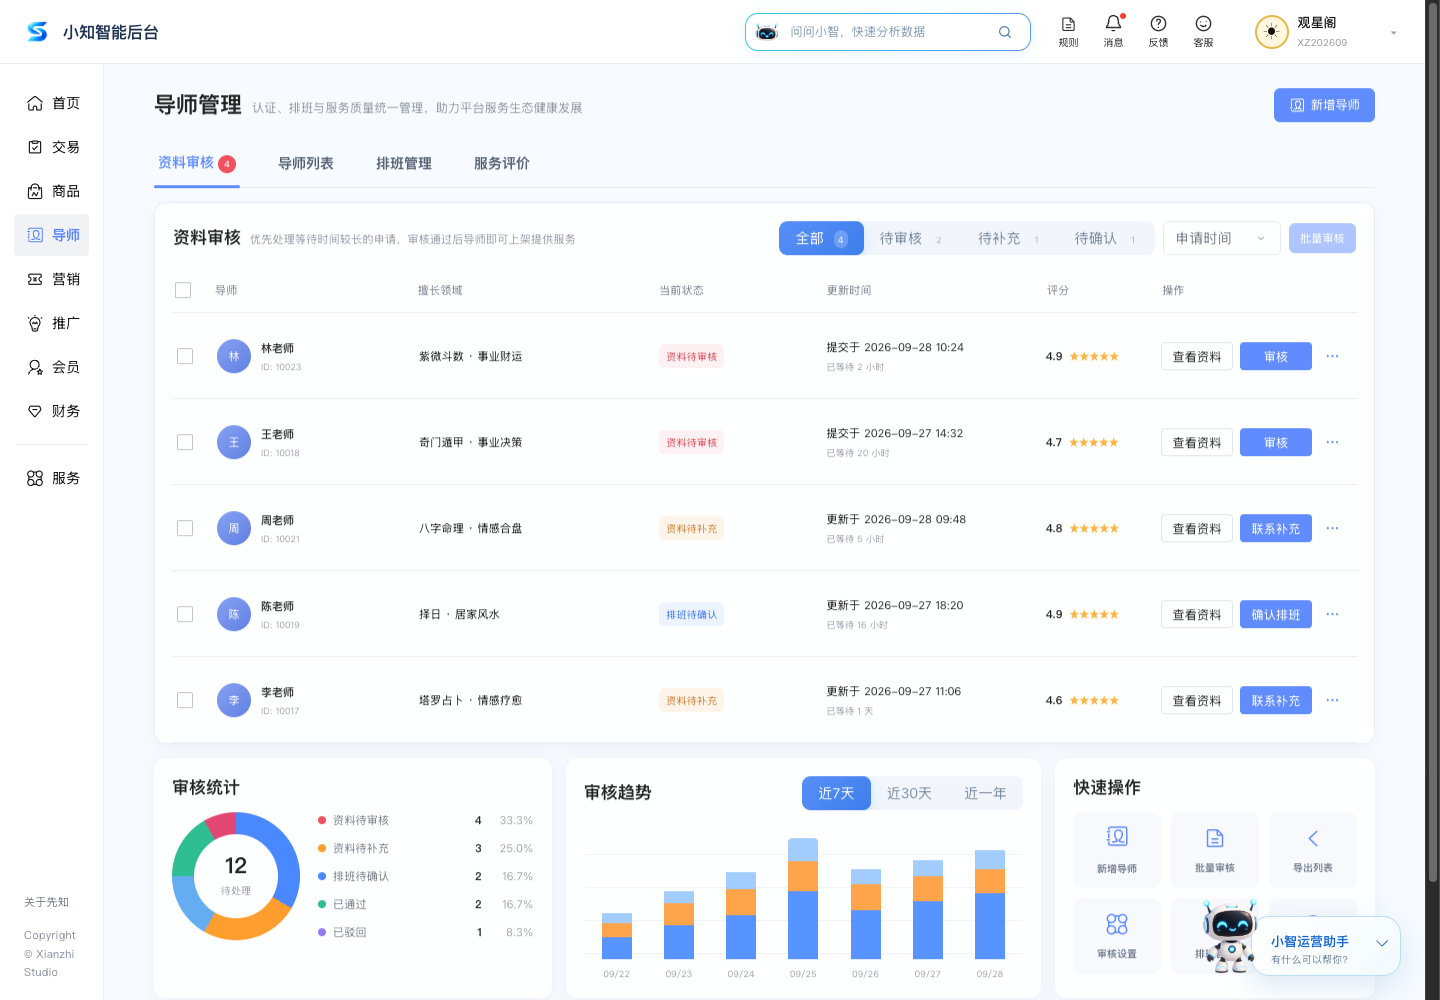Select 资料审核 tab
Image resolution: width=1440 pixels, height=1000 pixels.
(x=196, y=163)
